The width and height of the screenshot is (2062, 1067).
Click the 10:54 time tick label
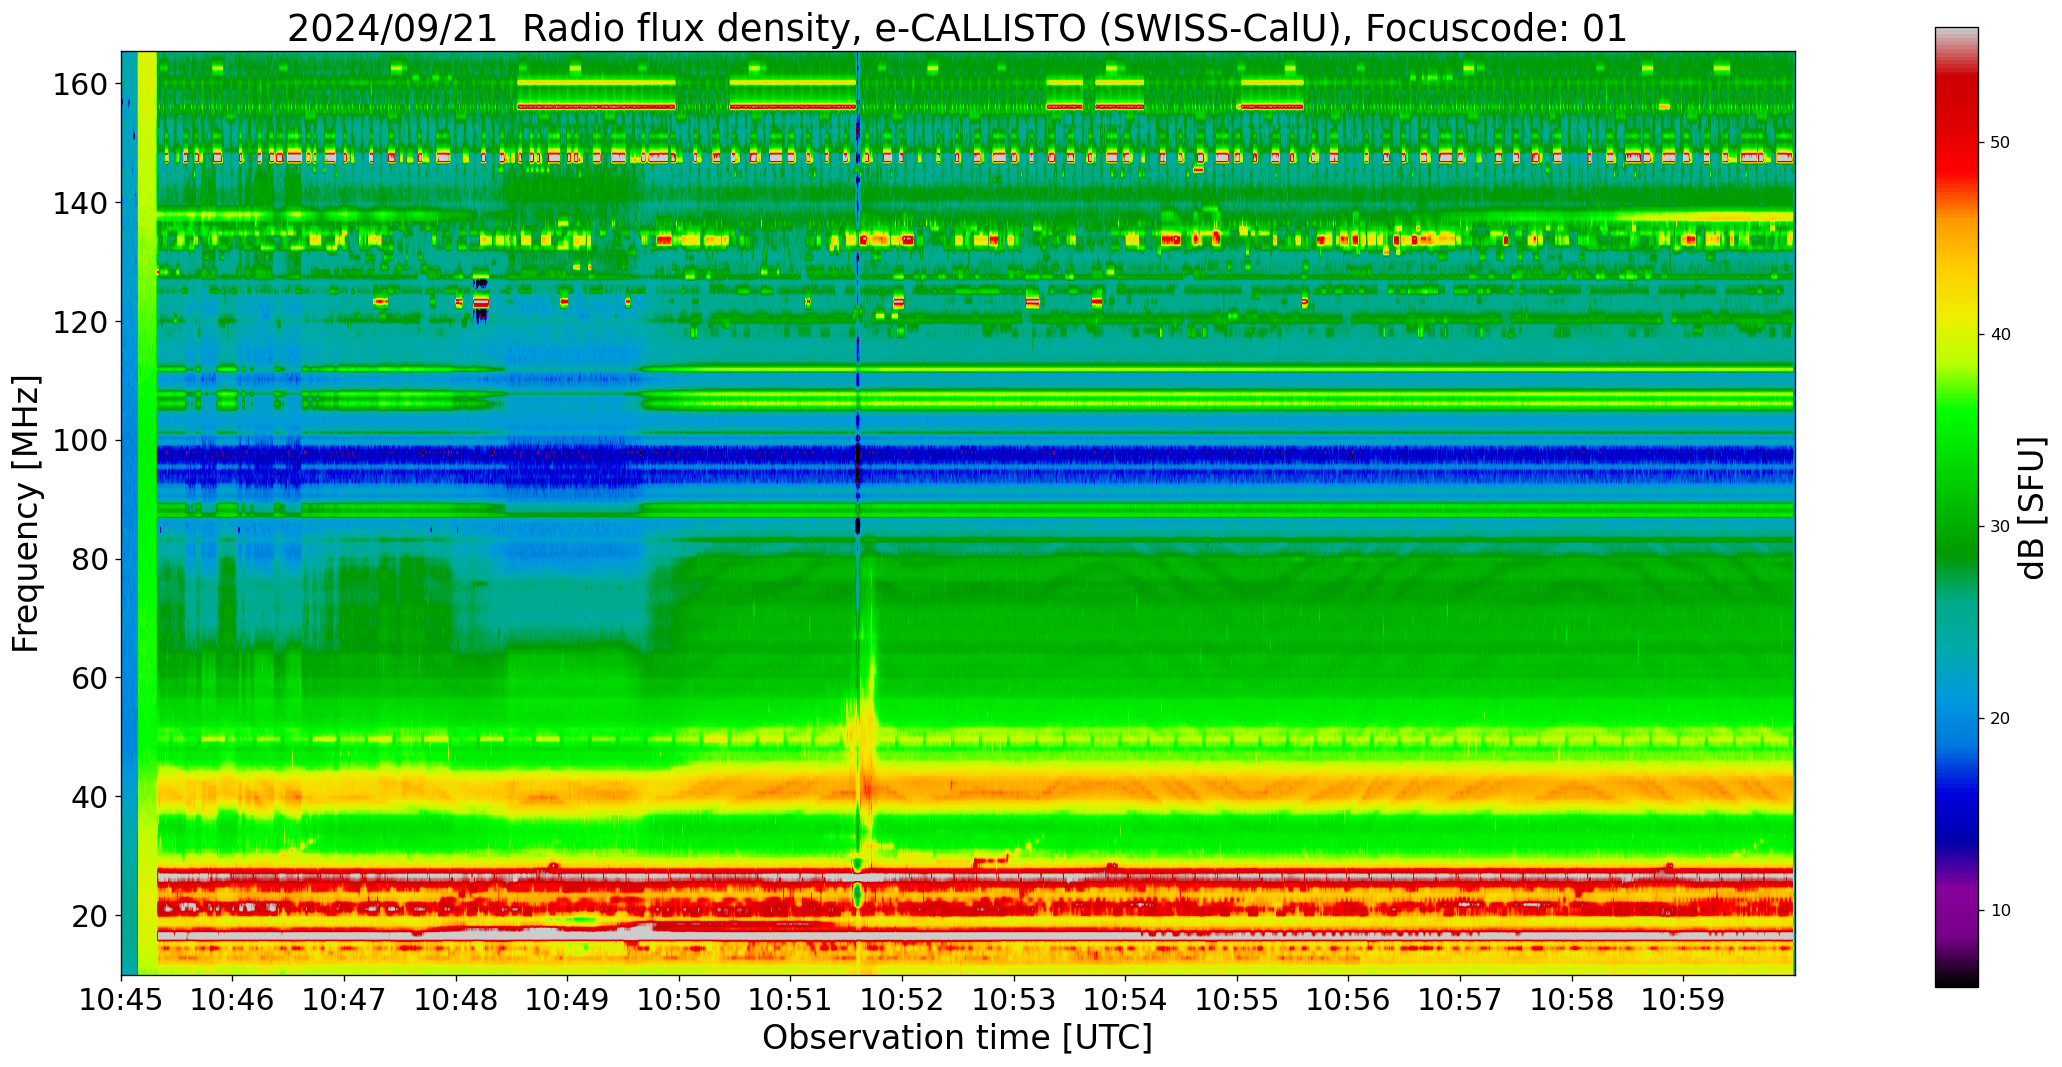(x=1126, y=999)
